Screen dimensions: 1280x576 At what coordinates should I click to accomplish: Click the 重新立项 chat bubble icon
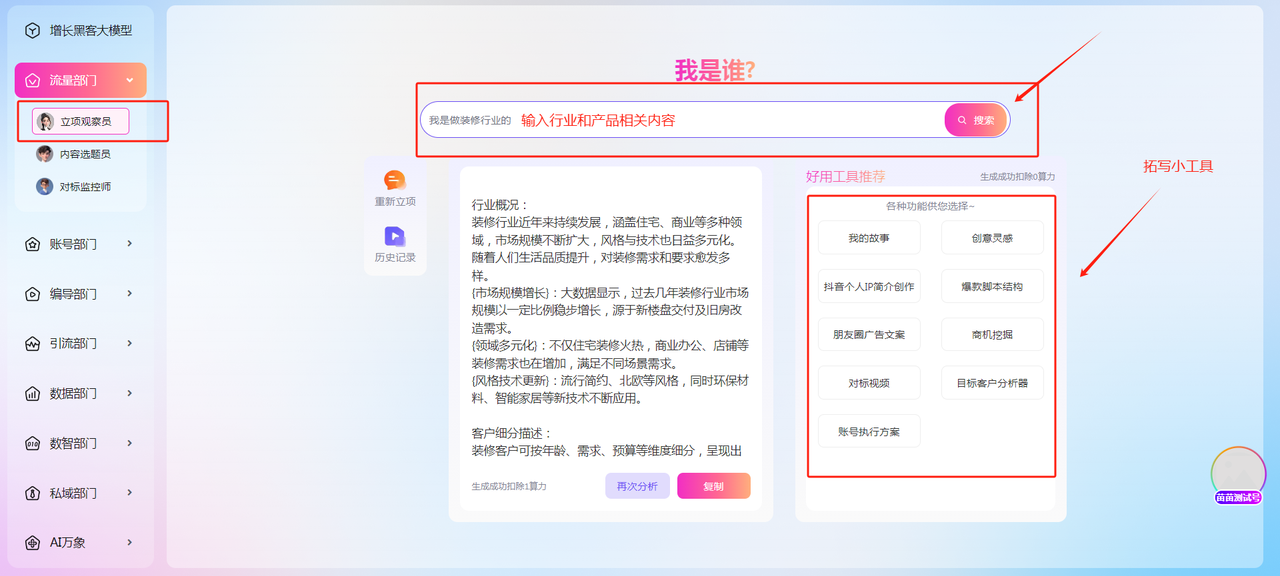395,180
